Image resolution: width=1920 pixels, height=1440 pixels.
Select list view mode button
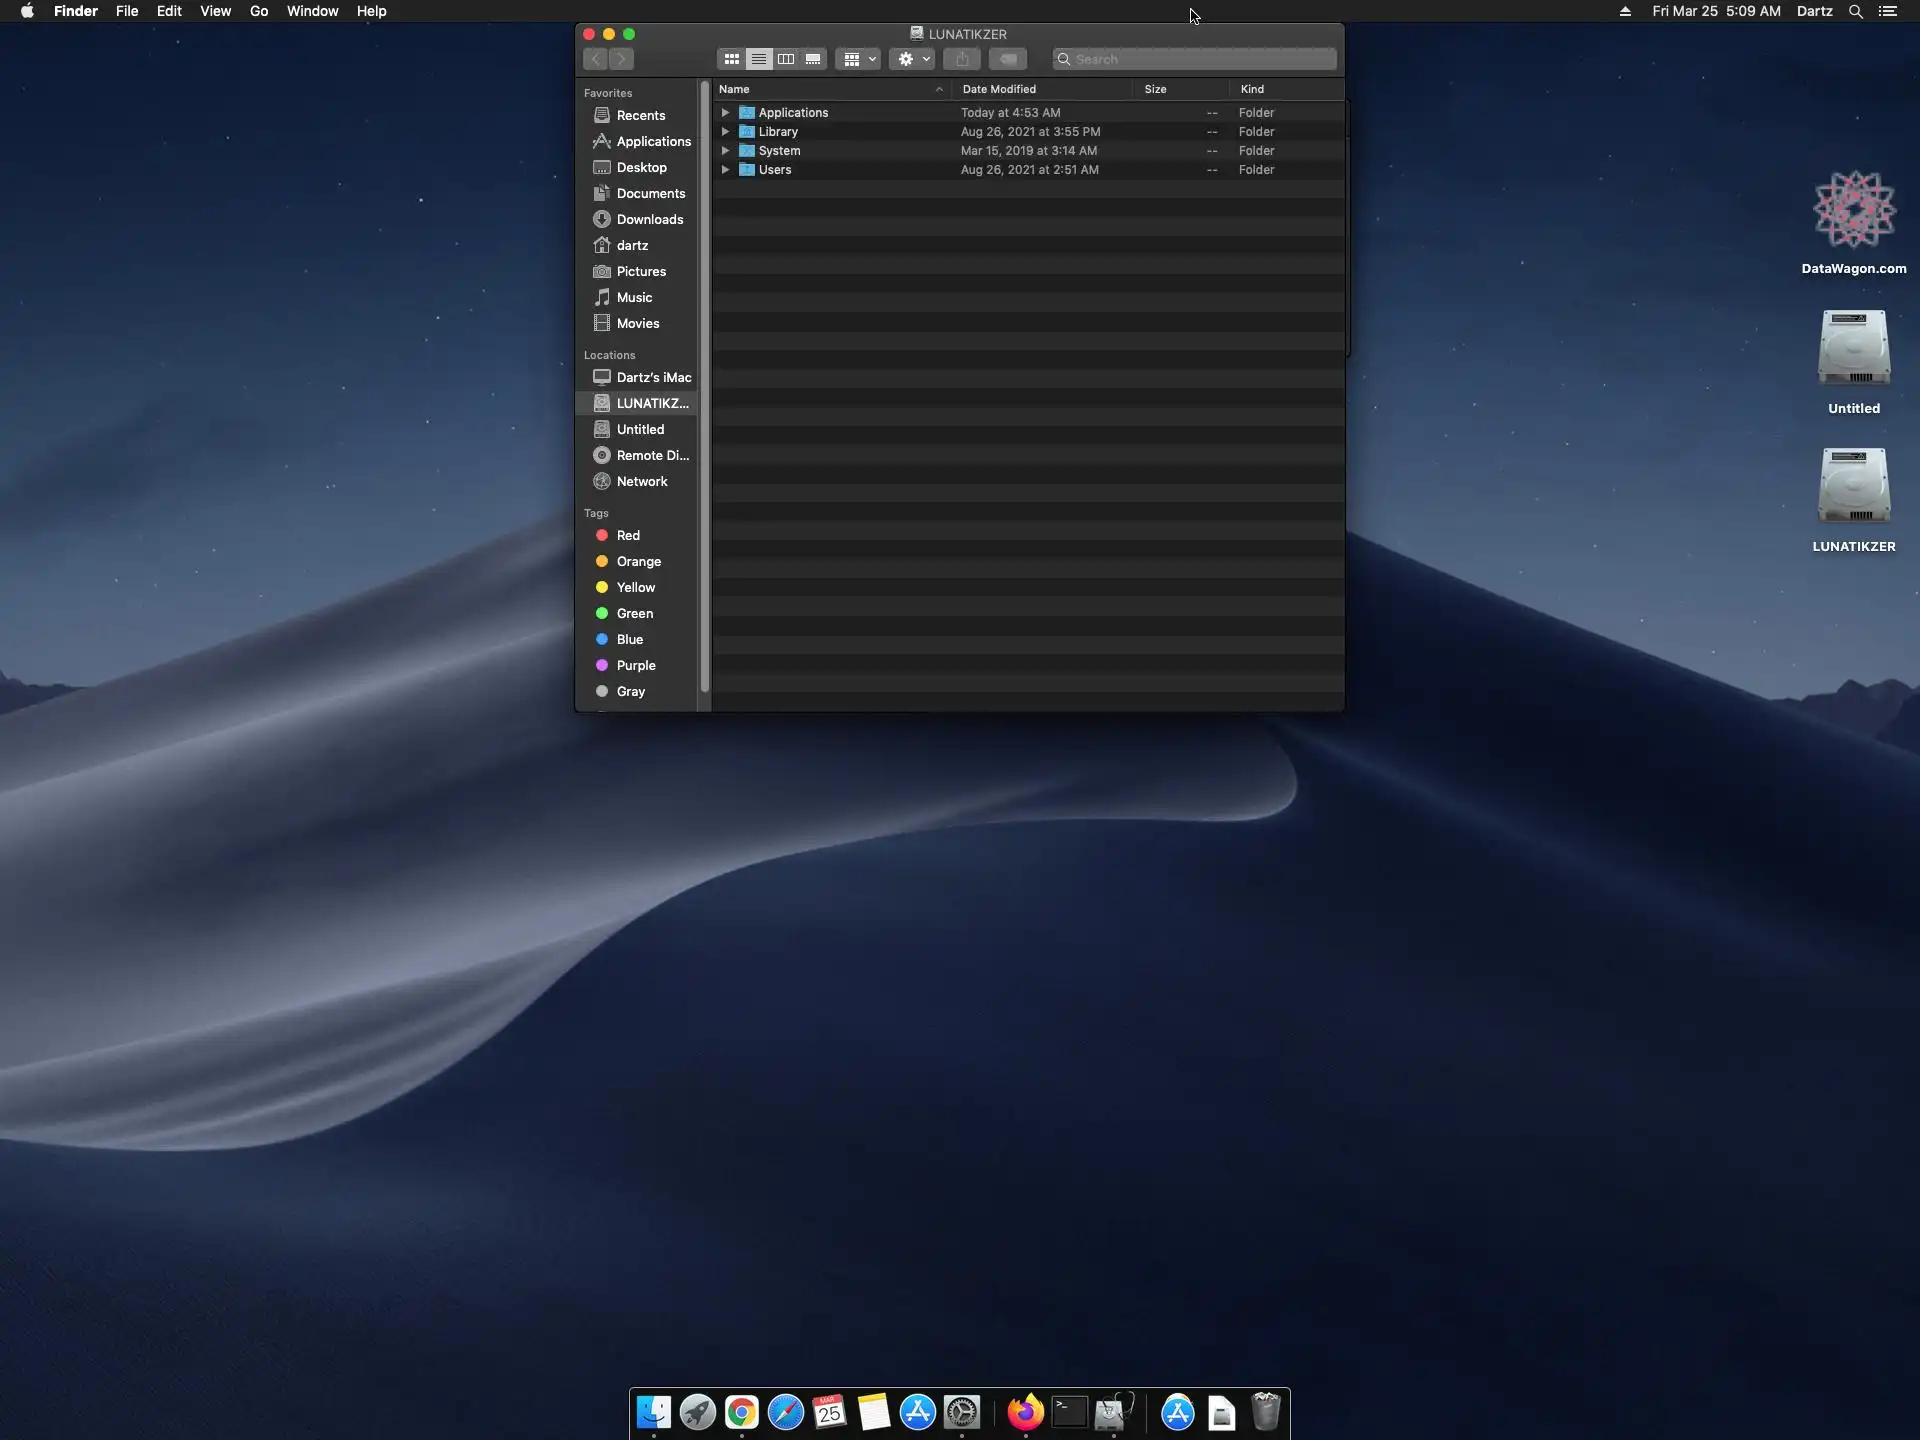click(x=759, y=59)
